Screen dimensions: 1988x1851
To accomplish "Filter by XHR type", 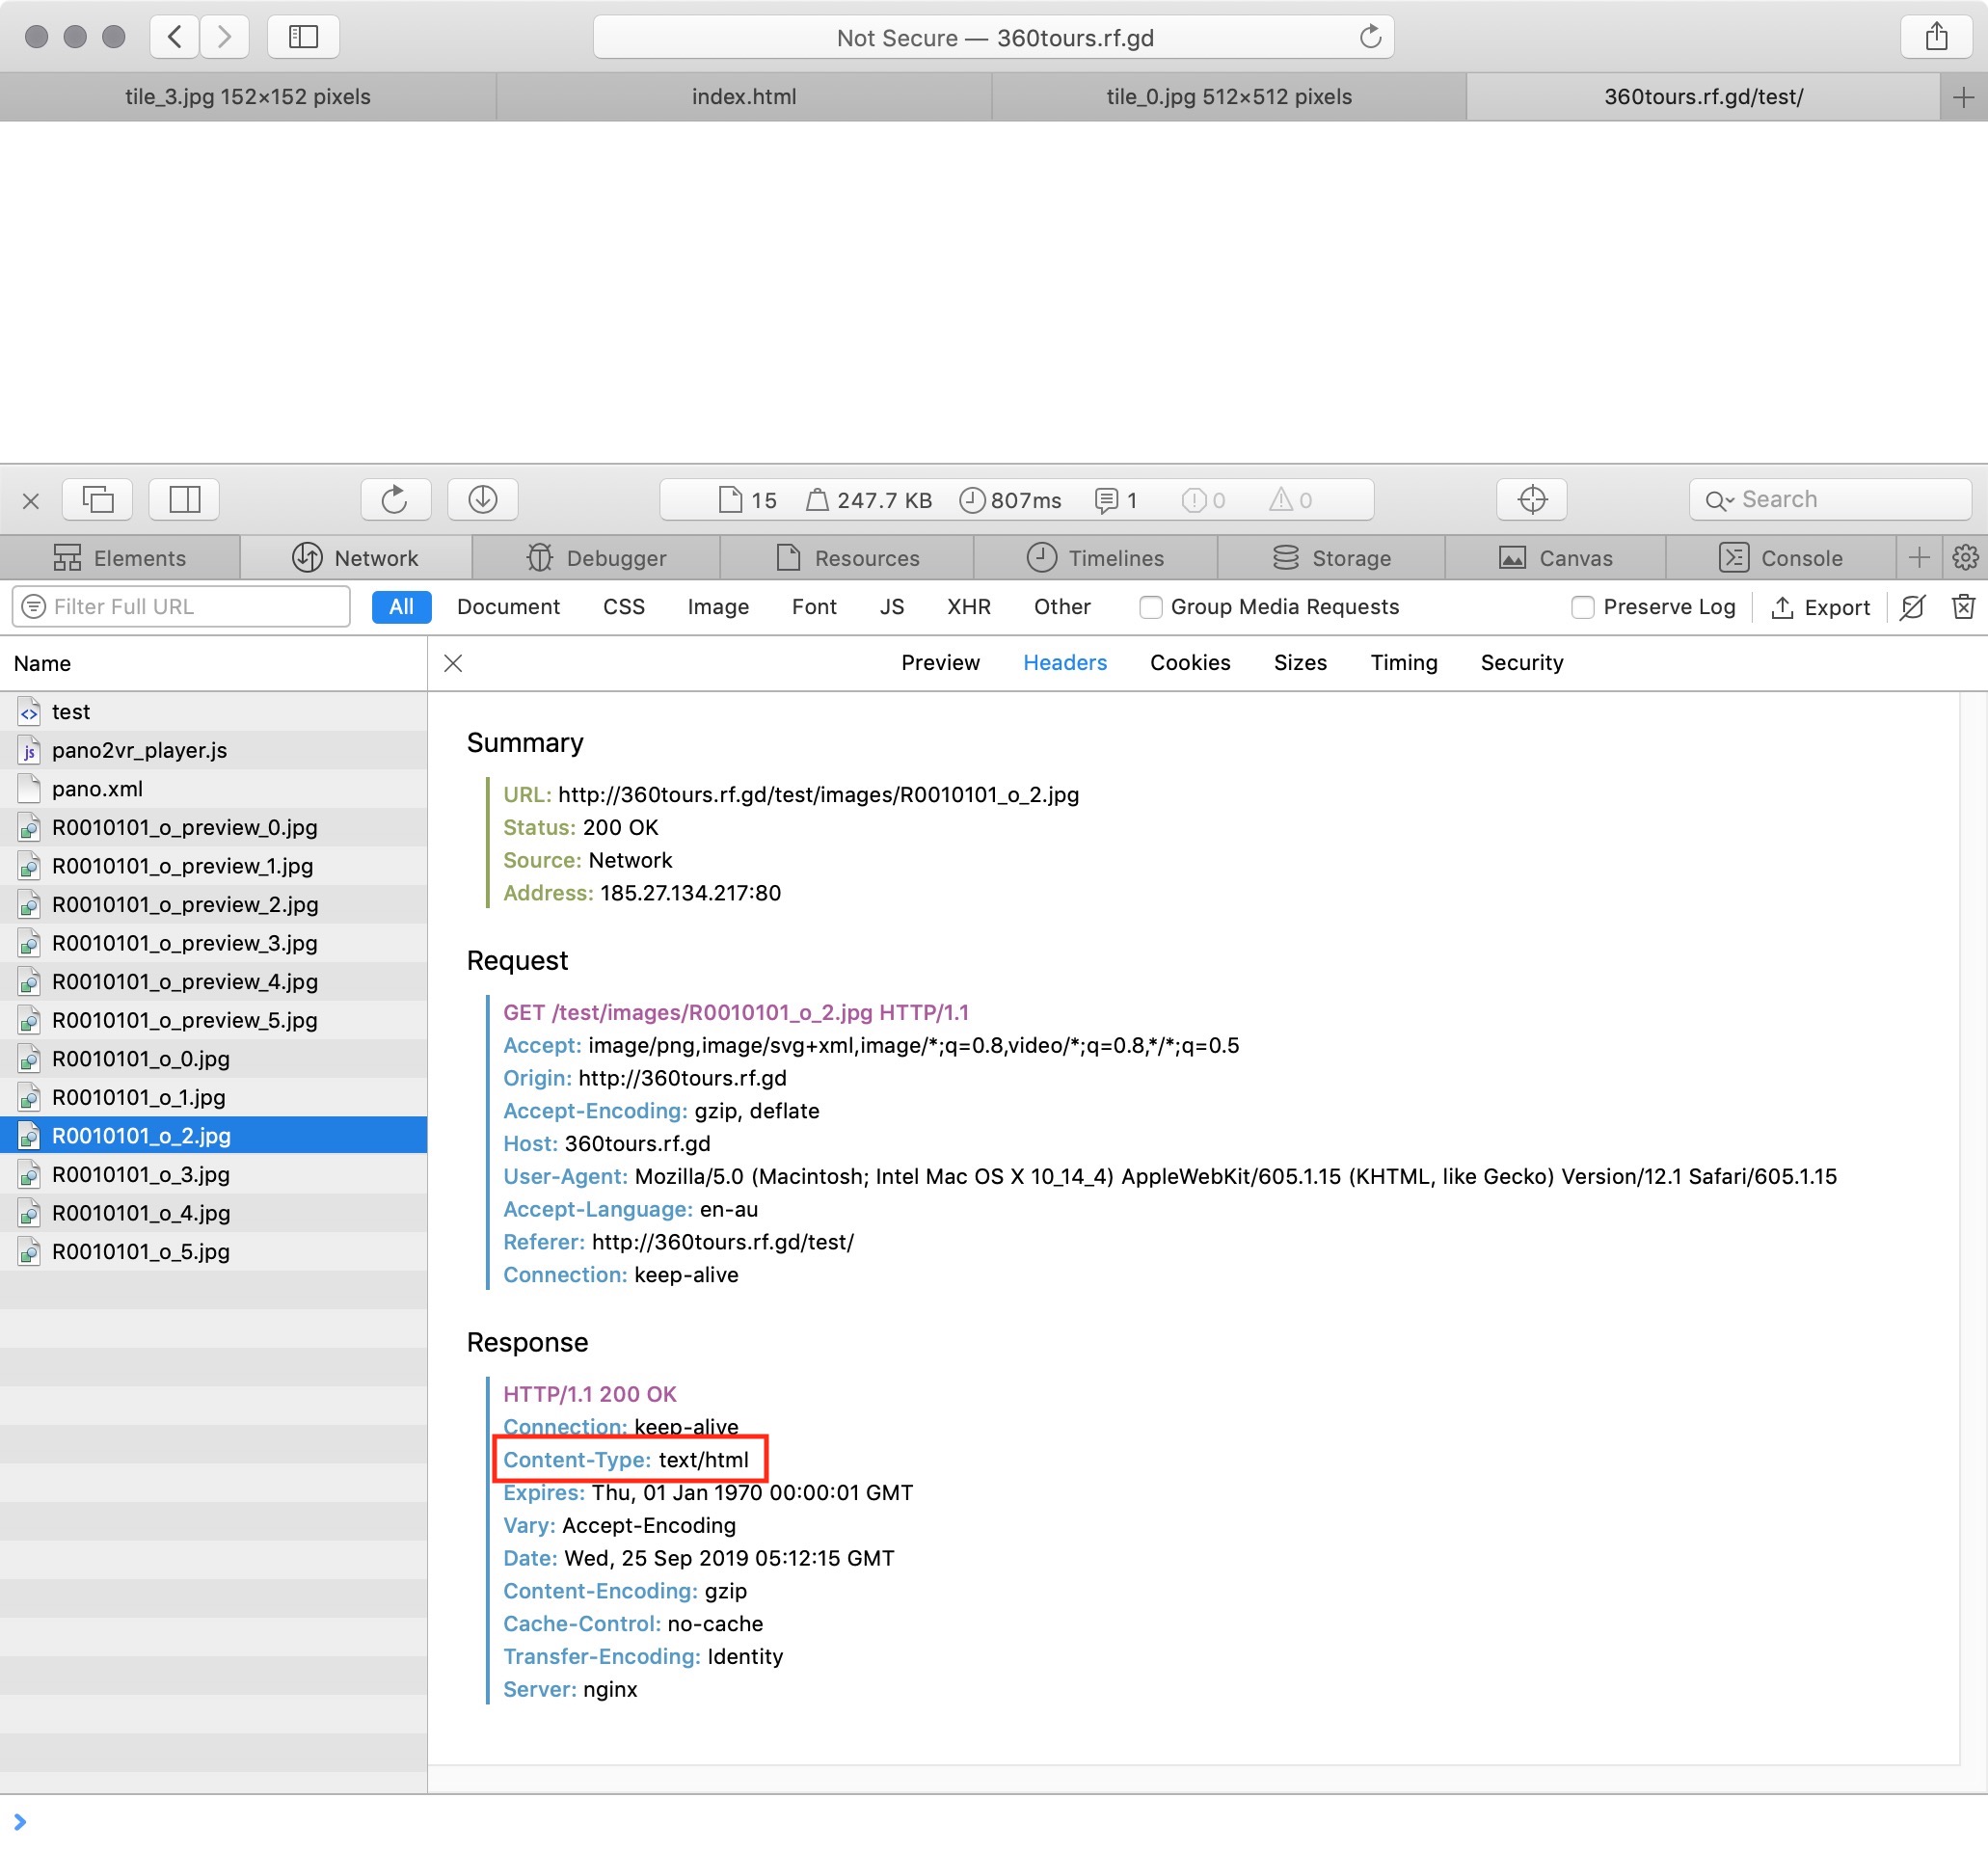I will pos(969,607).
